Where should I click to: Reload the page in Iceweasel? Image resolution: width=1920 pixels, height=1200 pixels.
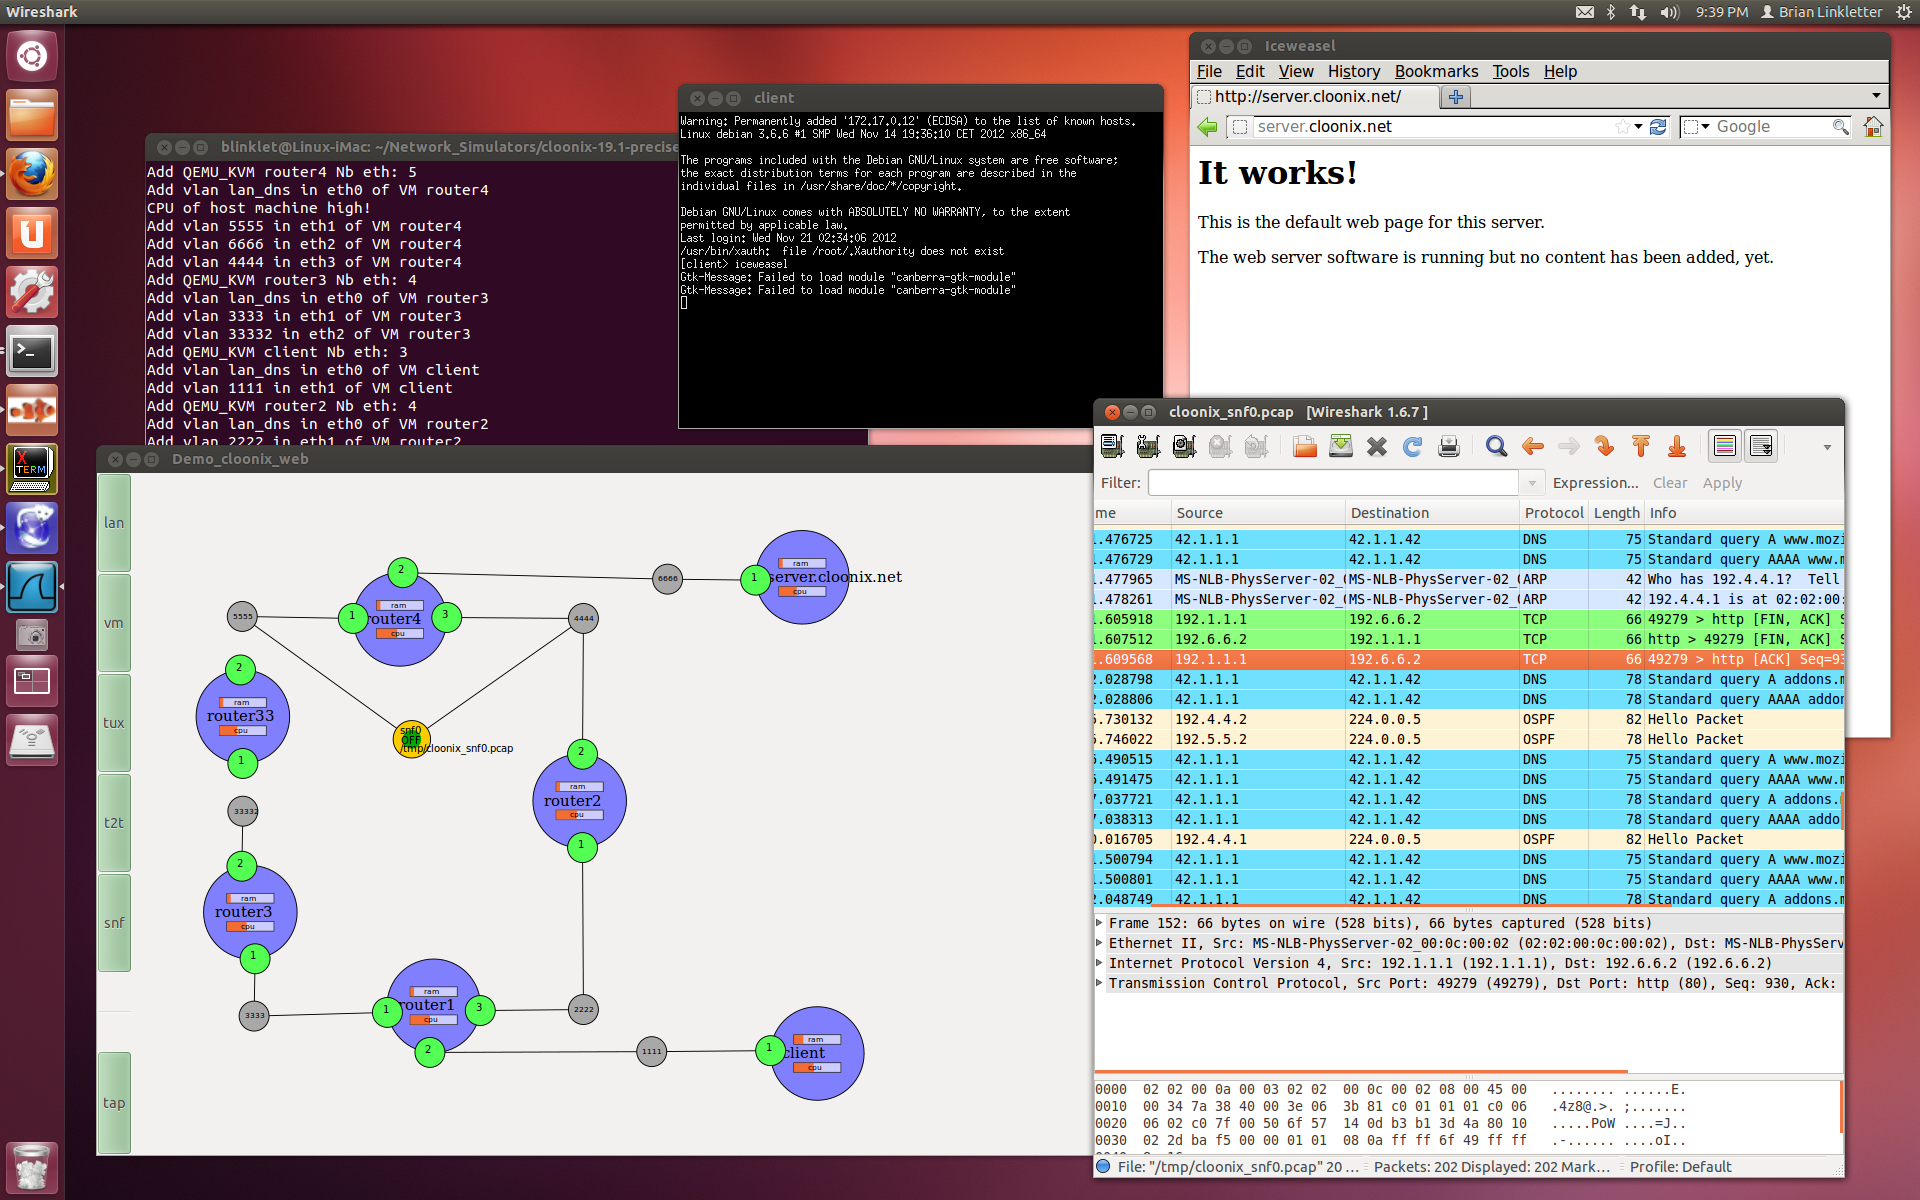[1658, 127]
